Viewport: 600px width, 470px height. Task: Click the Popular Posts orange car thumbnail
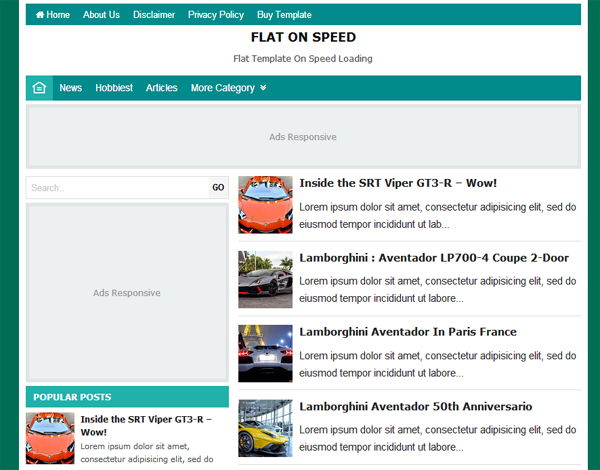coord(50,438)
